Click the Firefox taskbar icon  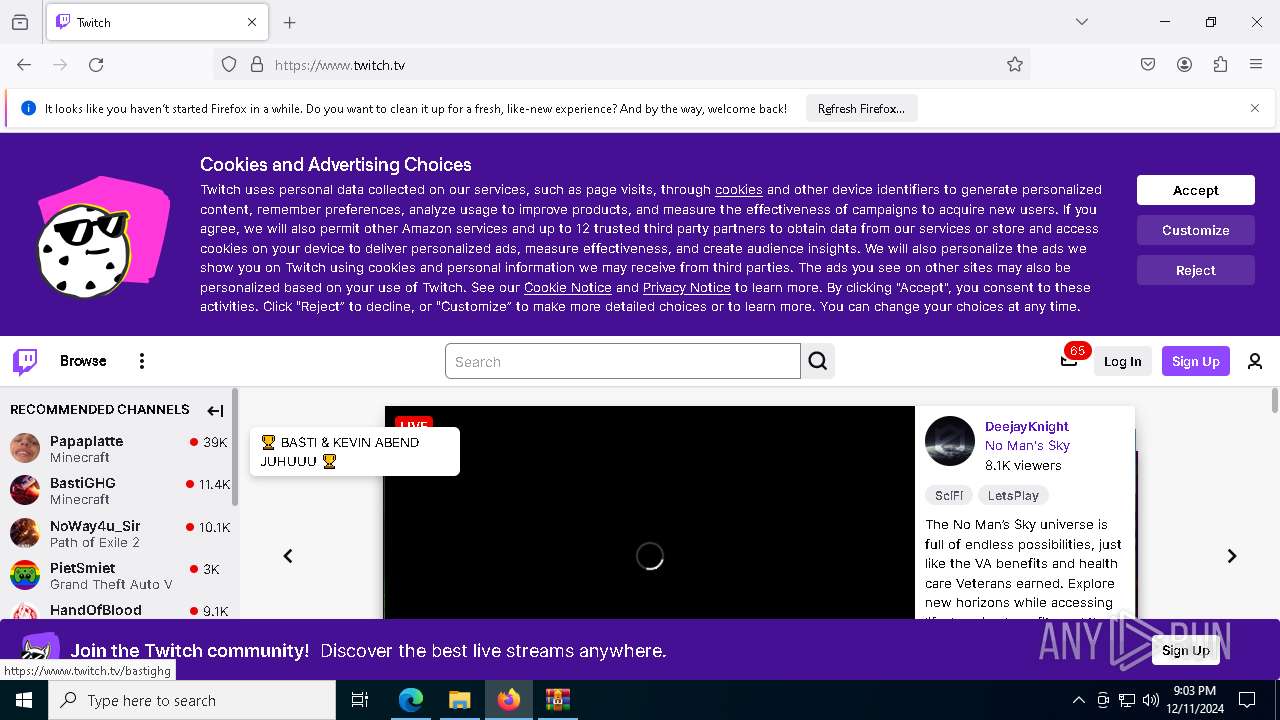pyautogui.click(x=508, y=700)
